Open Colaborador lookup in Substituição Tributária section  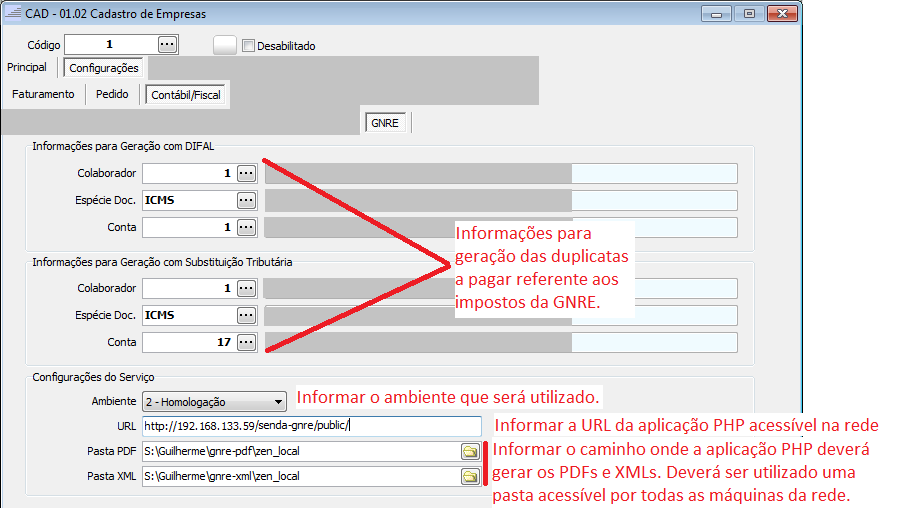click(246, 288)
